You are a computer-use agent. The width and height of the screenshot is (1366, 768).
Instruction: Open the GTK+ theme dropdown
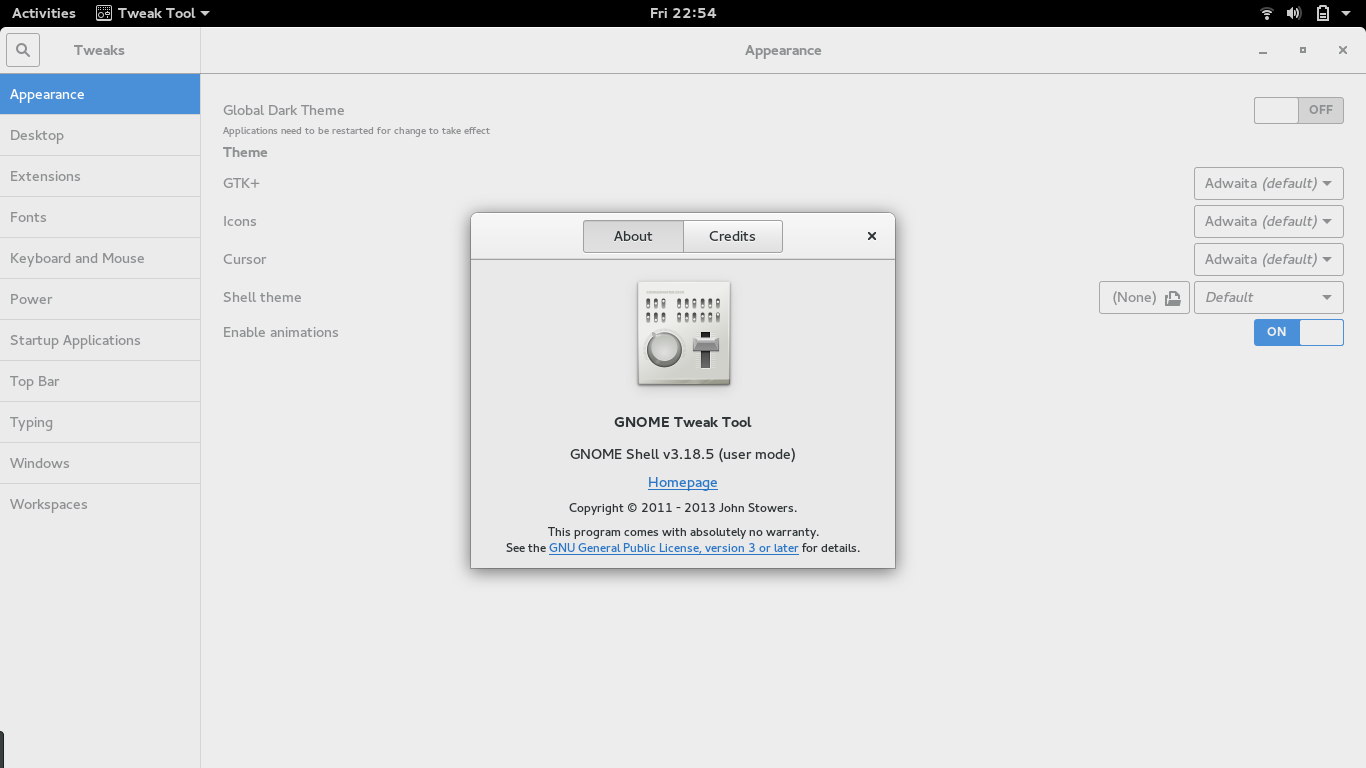pos(1268,183)
